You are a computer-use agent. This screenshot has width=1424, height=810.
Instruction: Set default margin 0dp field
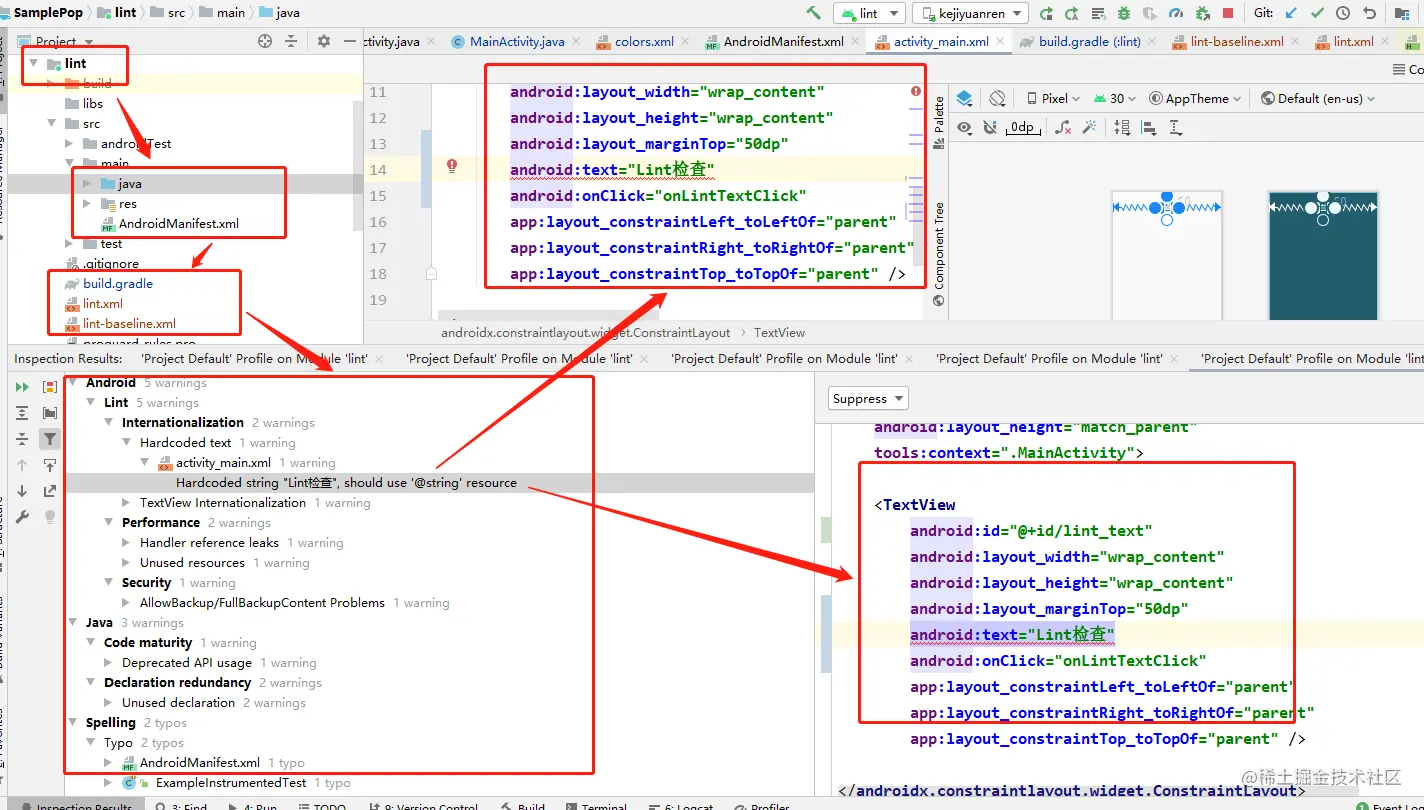[1021, 127]
